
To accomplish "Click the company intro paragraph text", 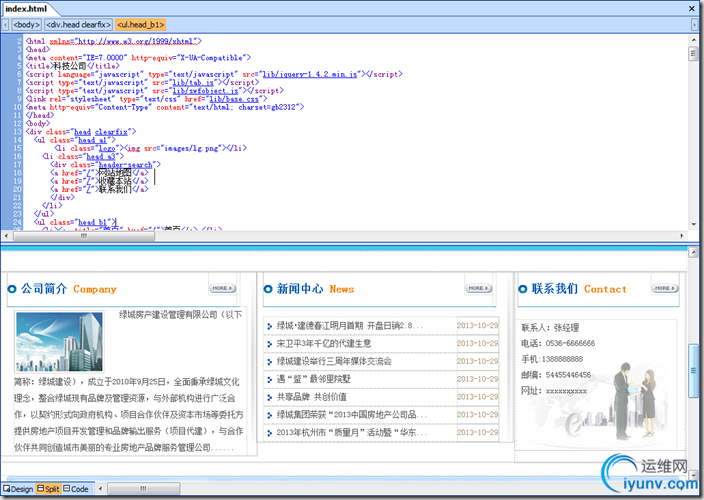I will 129,414.
